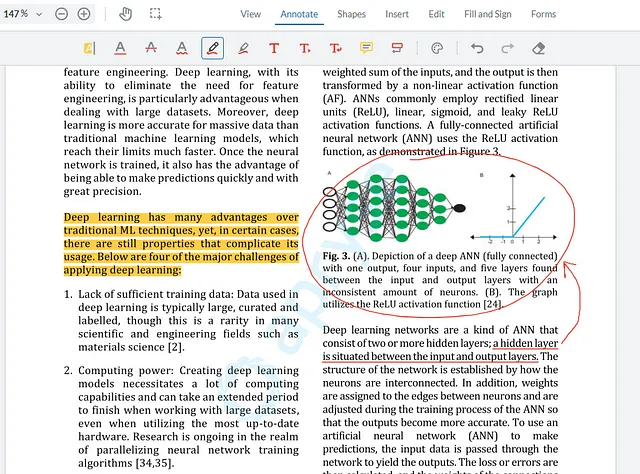Viewport: 640px width, 474px height.
Task: Select the text underline tool
Action: [x=120, y=48]
